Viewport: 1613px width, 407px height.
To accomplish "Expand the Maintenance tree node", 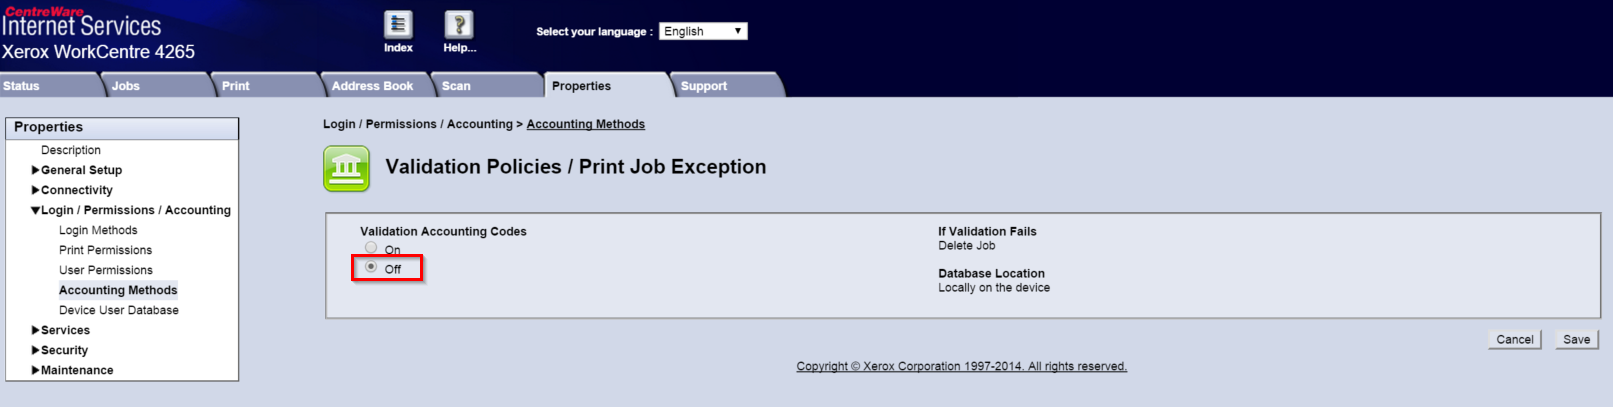I will point(36,370).
